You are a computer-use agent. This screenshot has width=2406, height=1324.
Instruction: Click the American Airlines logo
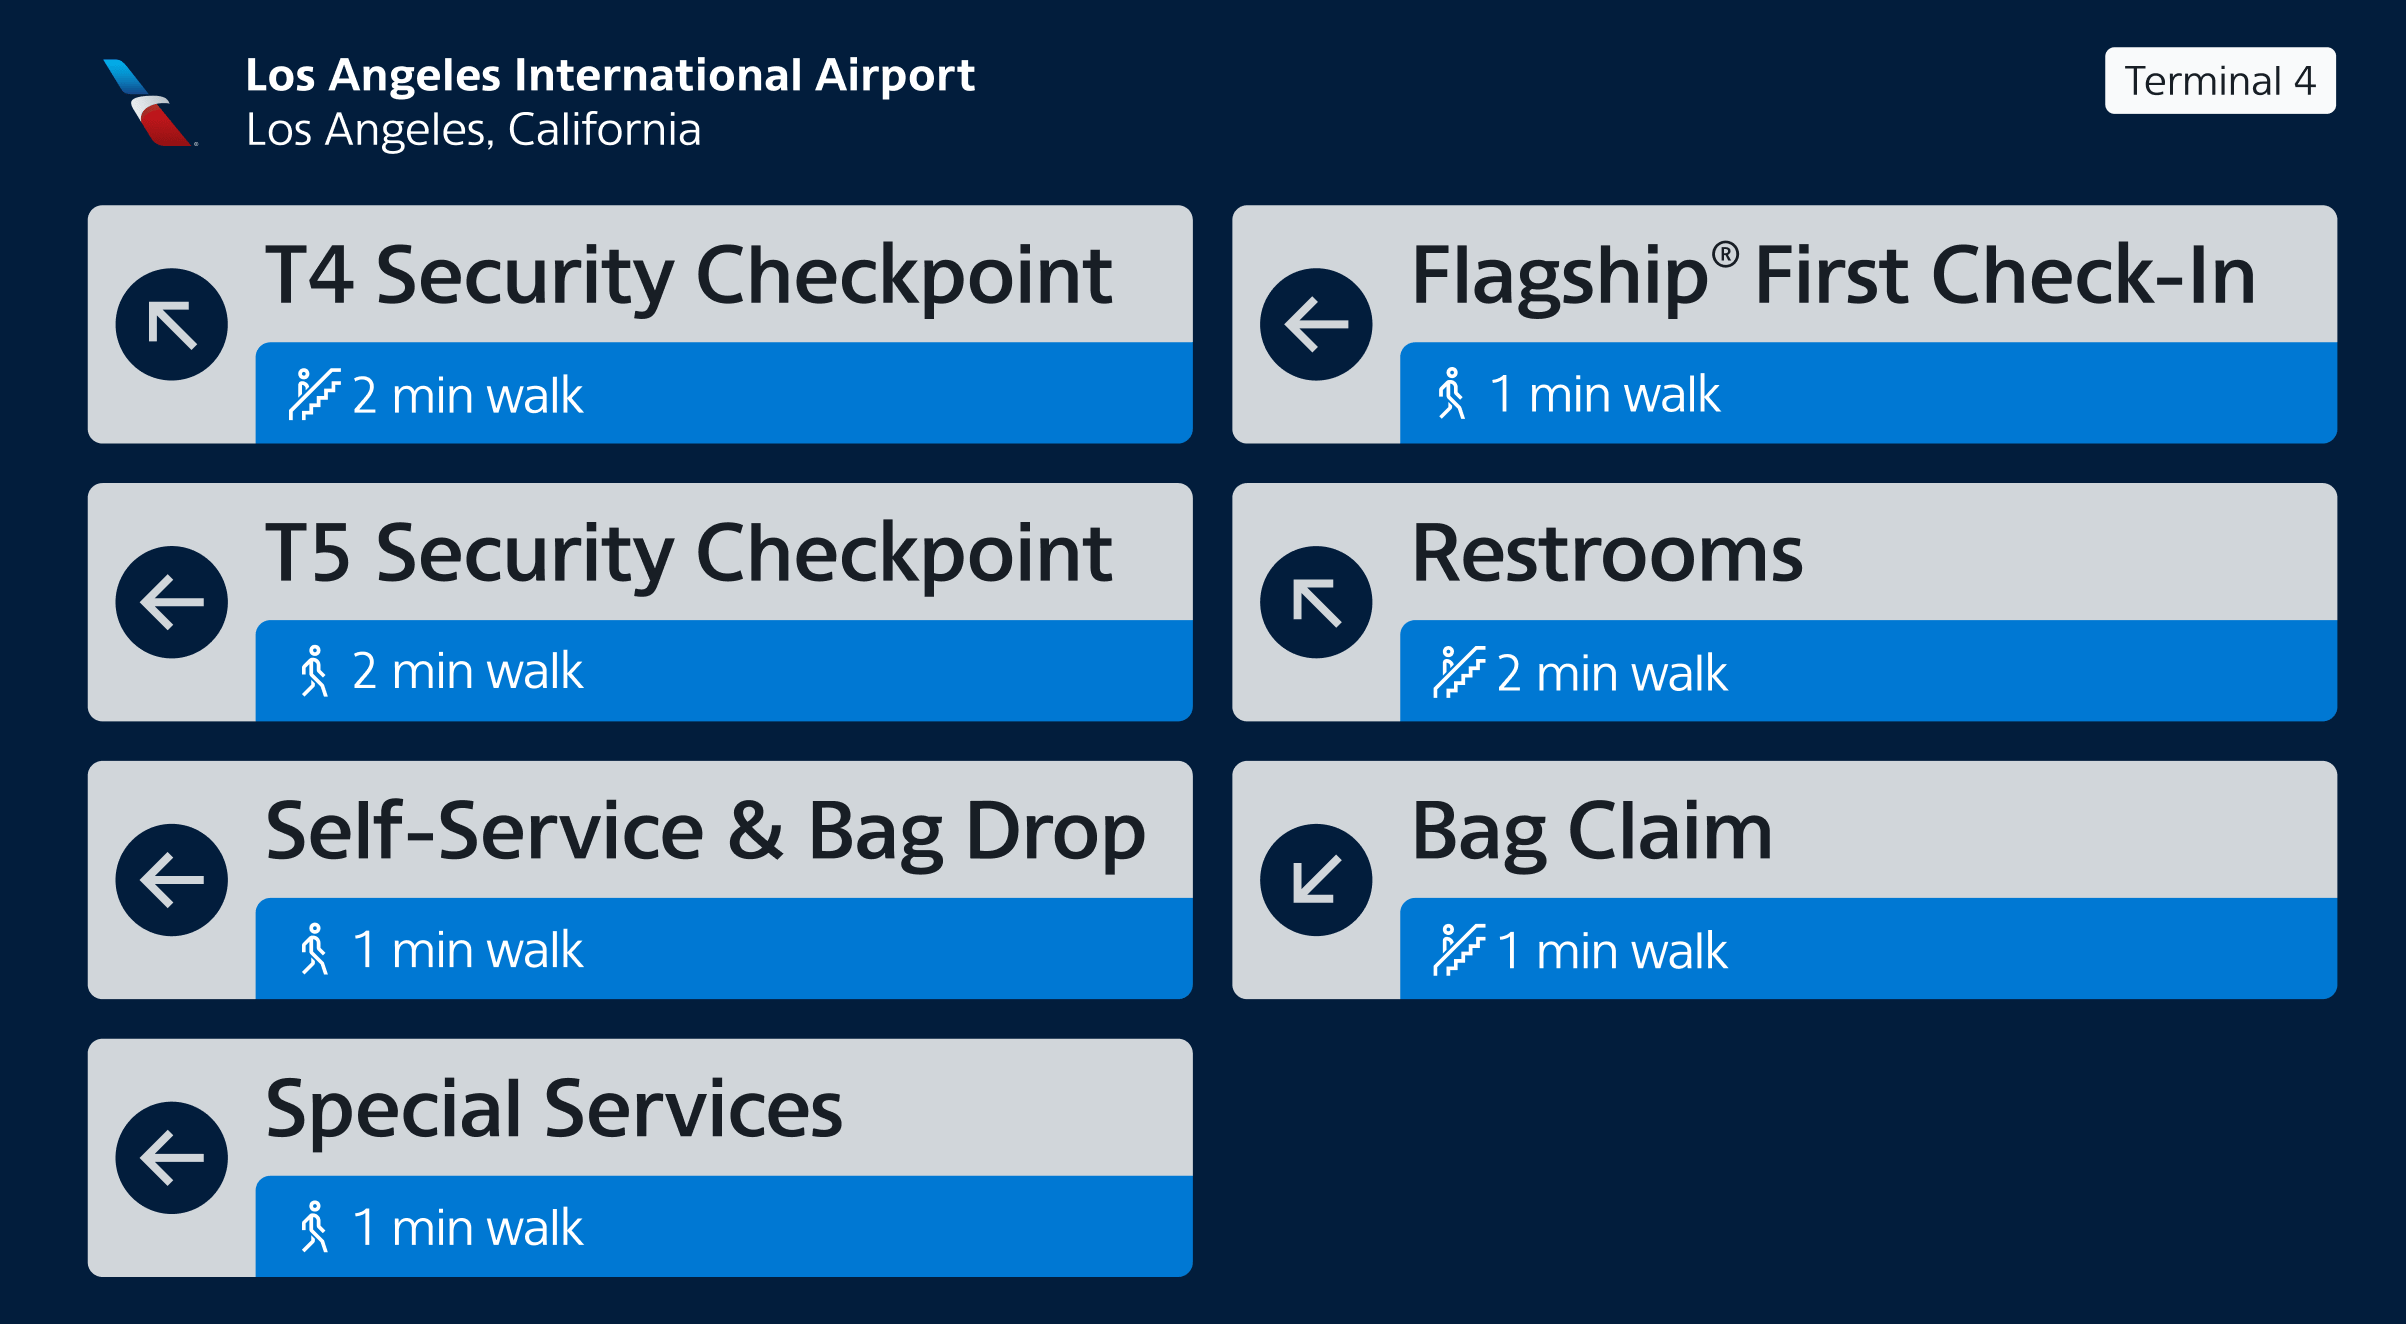pyautogui.click(x=148, y=103)
